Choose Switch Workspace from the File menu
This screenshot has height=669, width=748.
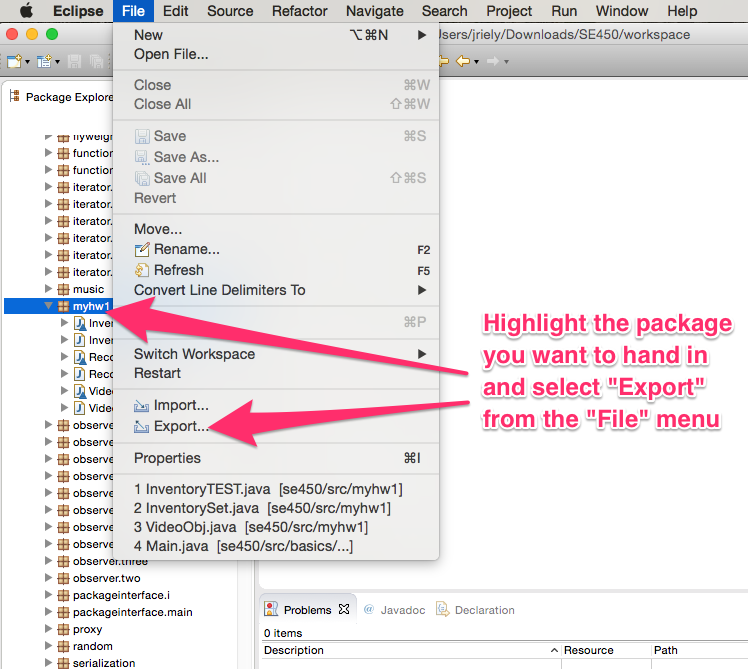(x=194, y=354)
